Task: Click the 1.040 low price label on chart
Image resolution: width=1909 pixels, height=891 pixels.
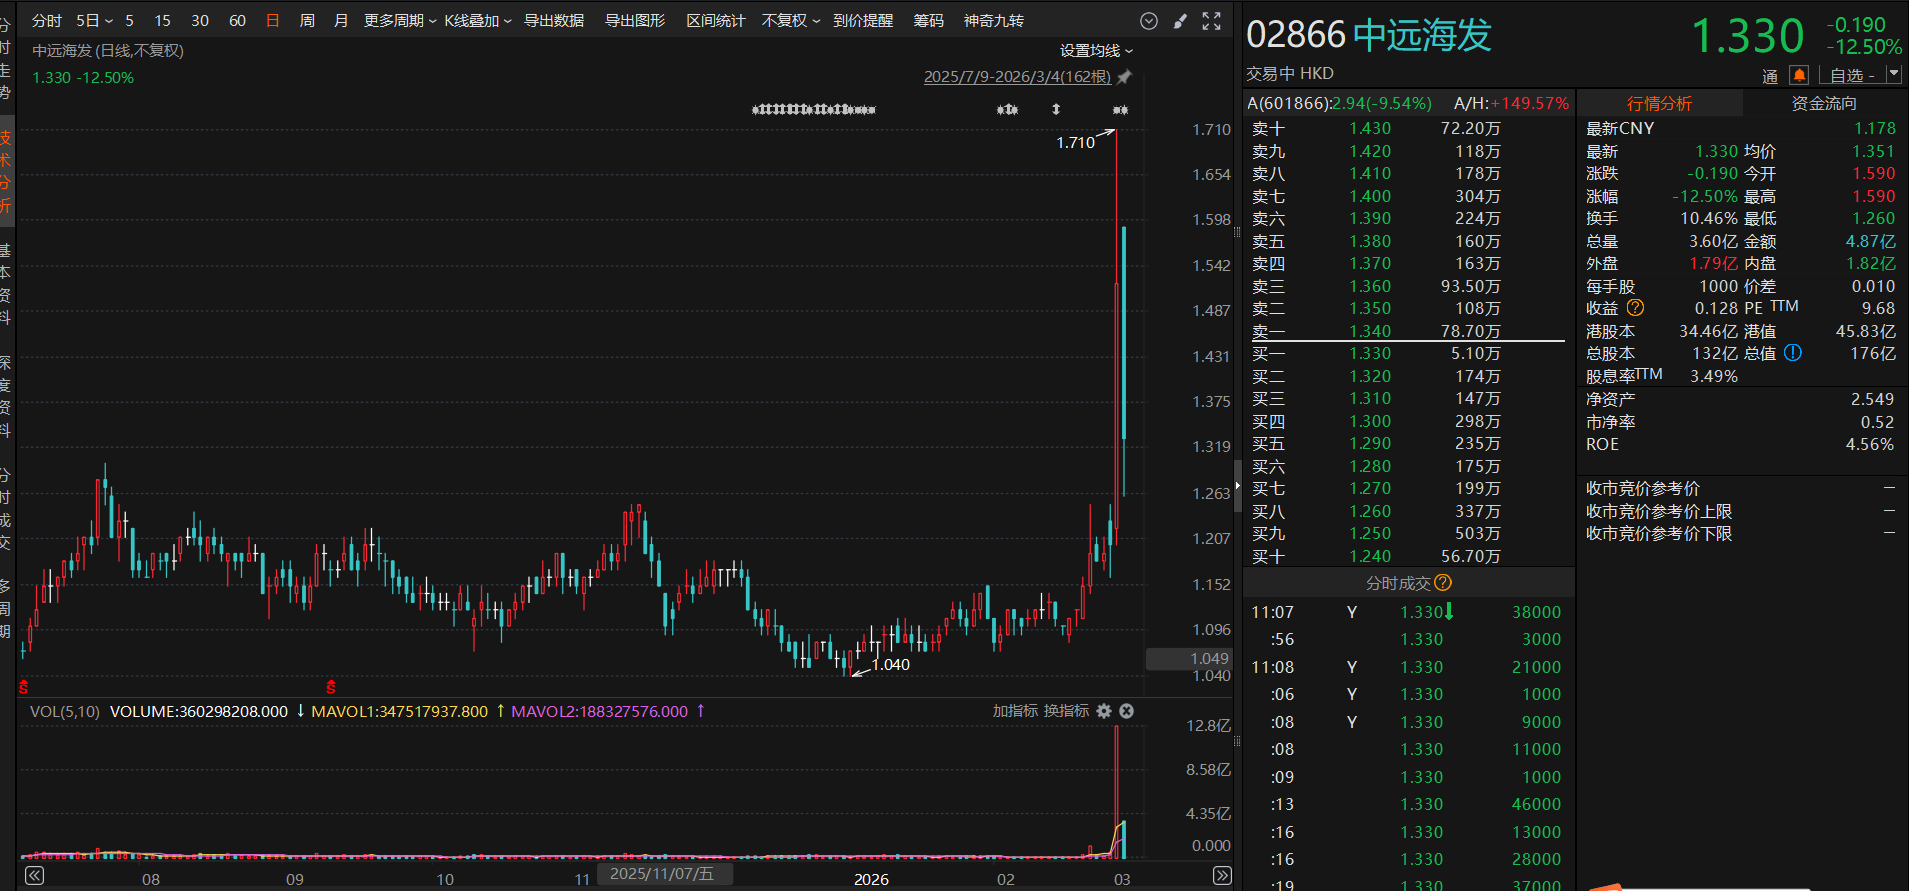Action: click(x=890, y=665)
